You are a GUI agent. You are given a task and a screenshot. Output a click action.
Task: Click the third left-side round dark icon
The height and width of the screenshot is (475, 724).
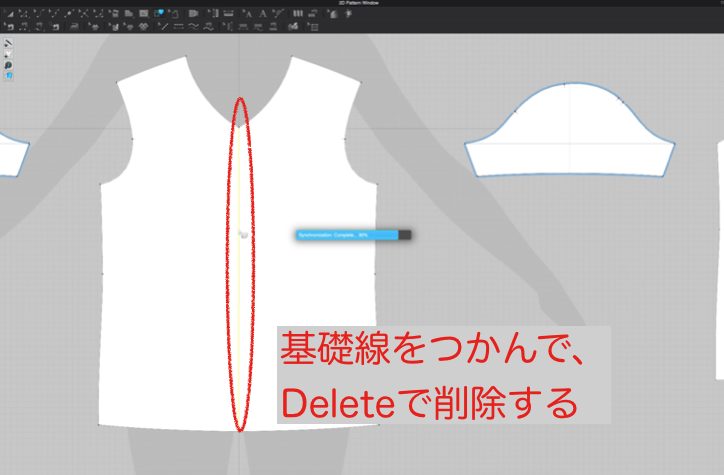click(8, 66)
